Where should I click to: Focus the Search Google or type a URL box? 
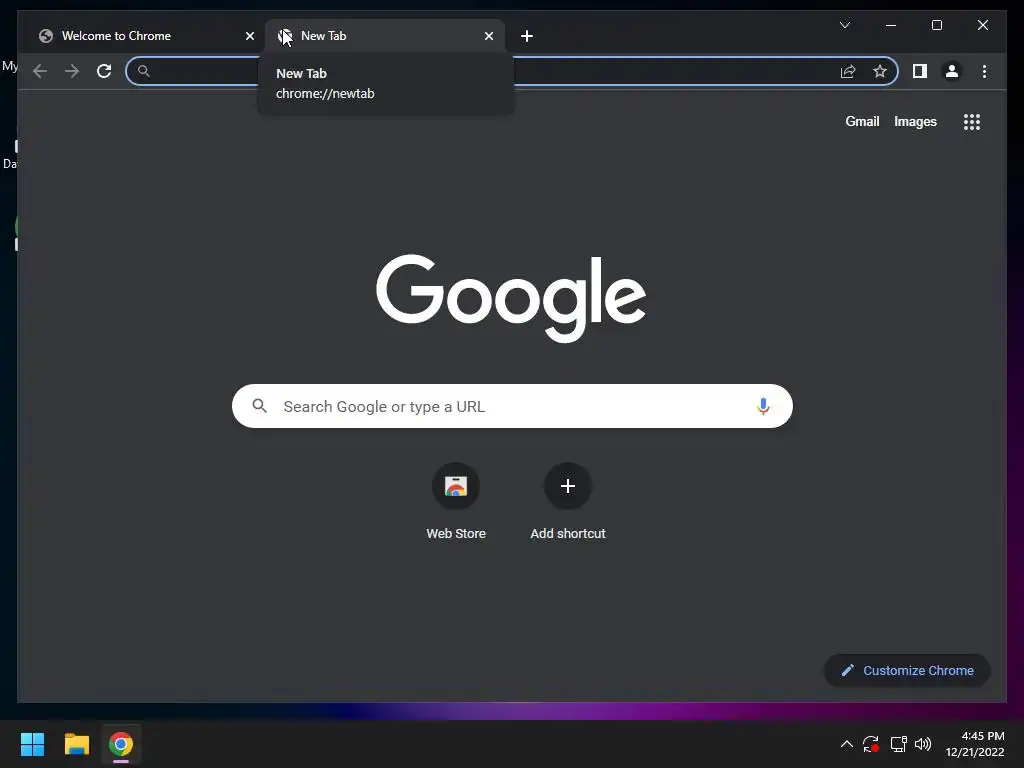(512, 406)
